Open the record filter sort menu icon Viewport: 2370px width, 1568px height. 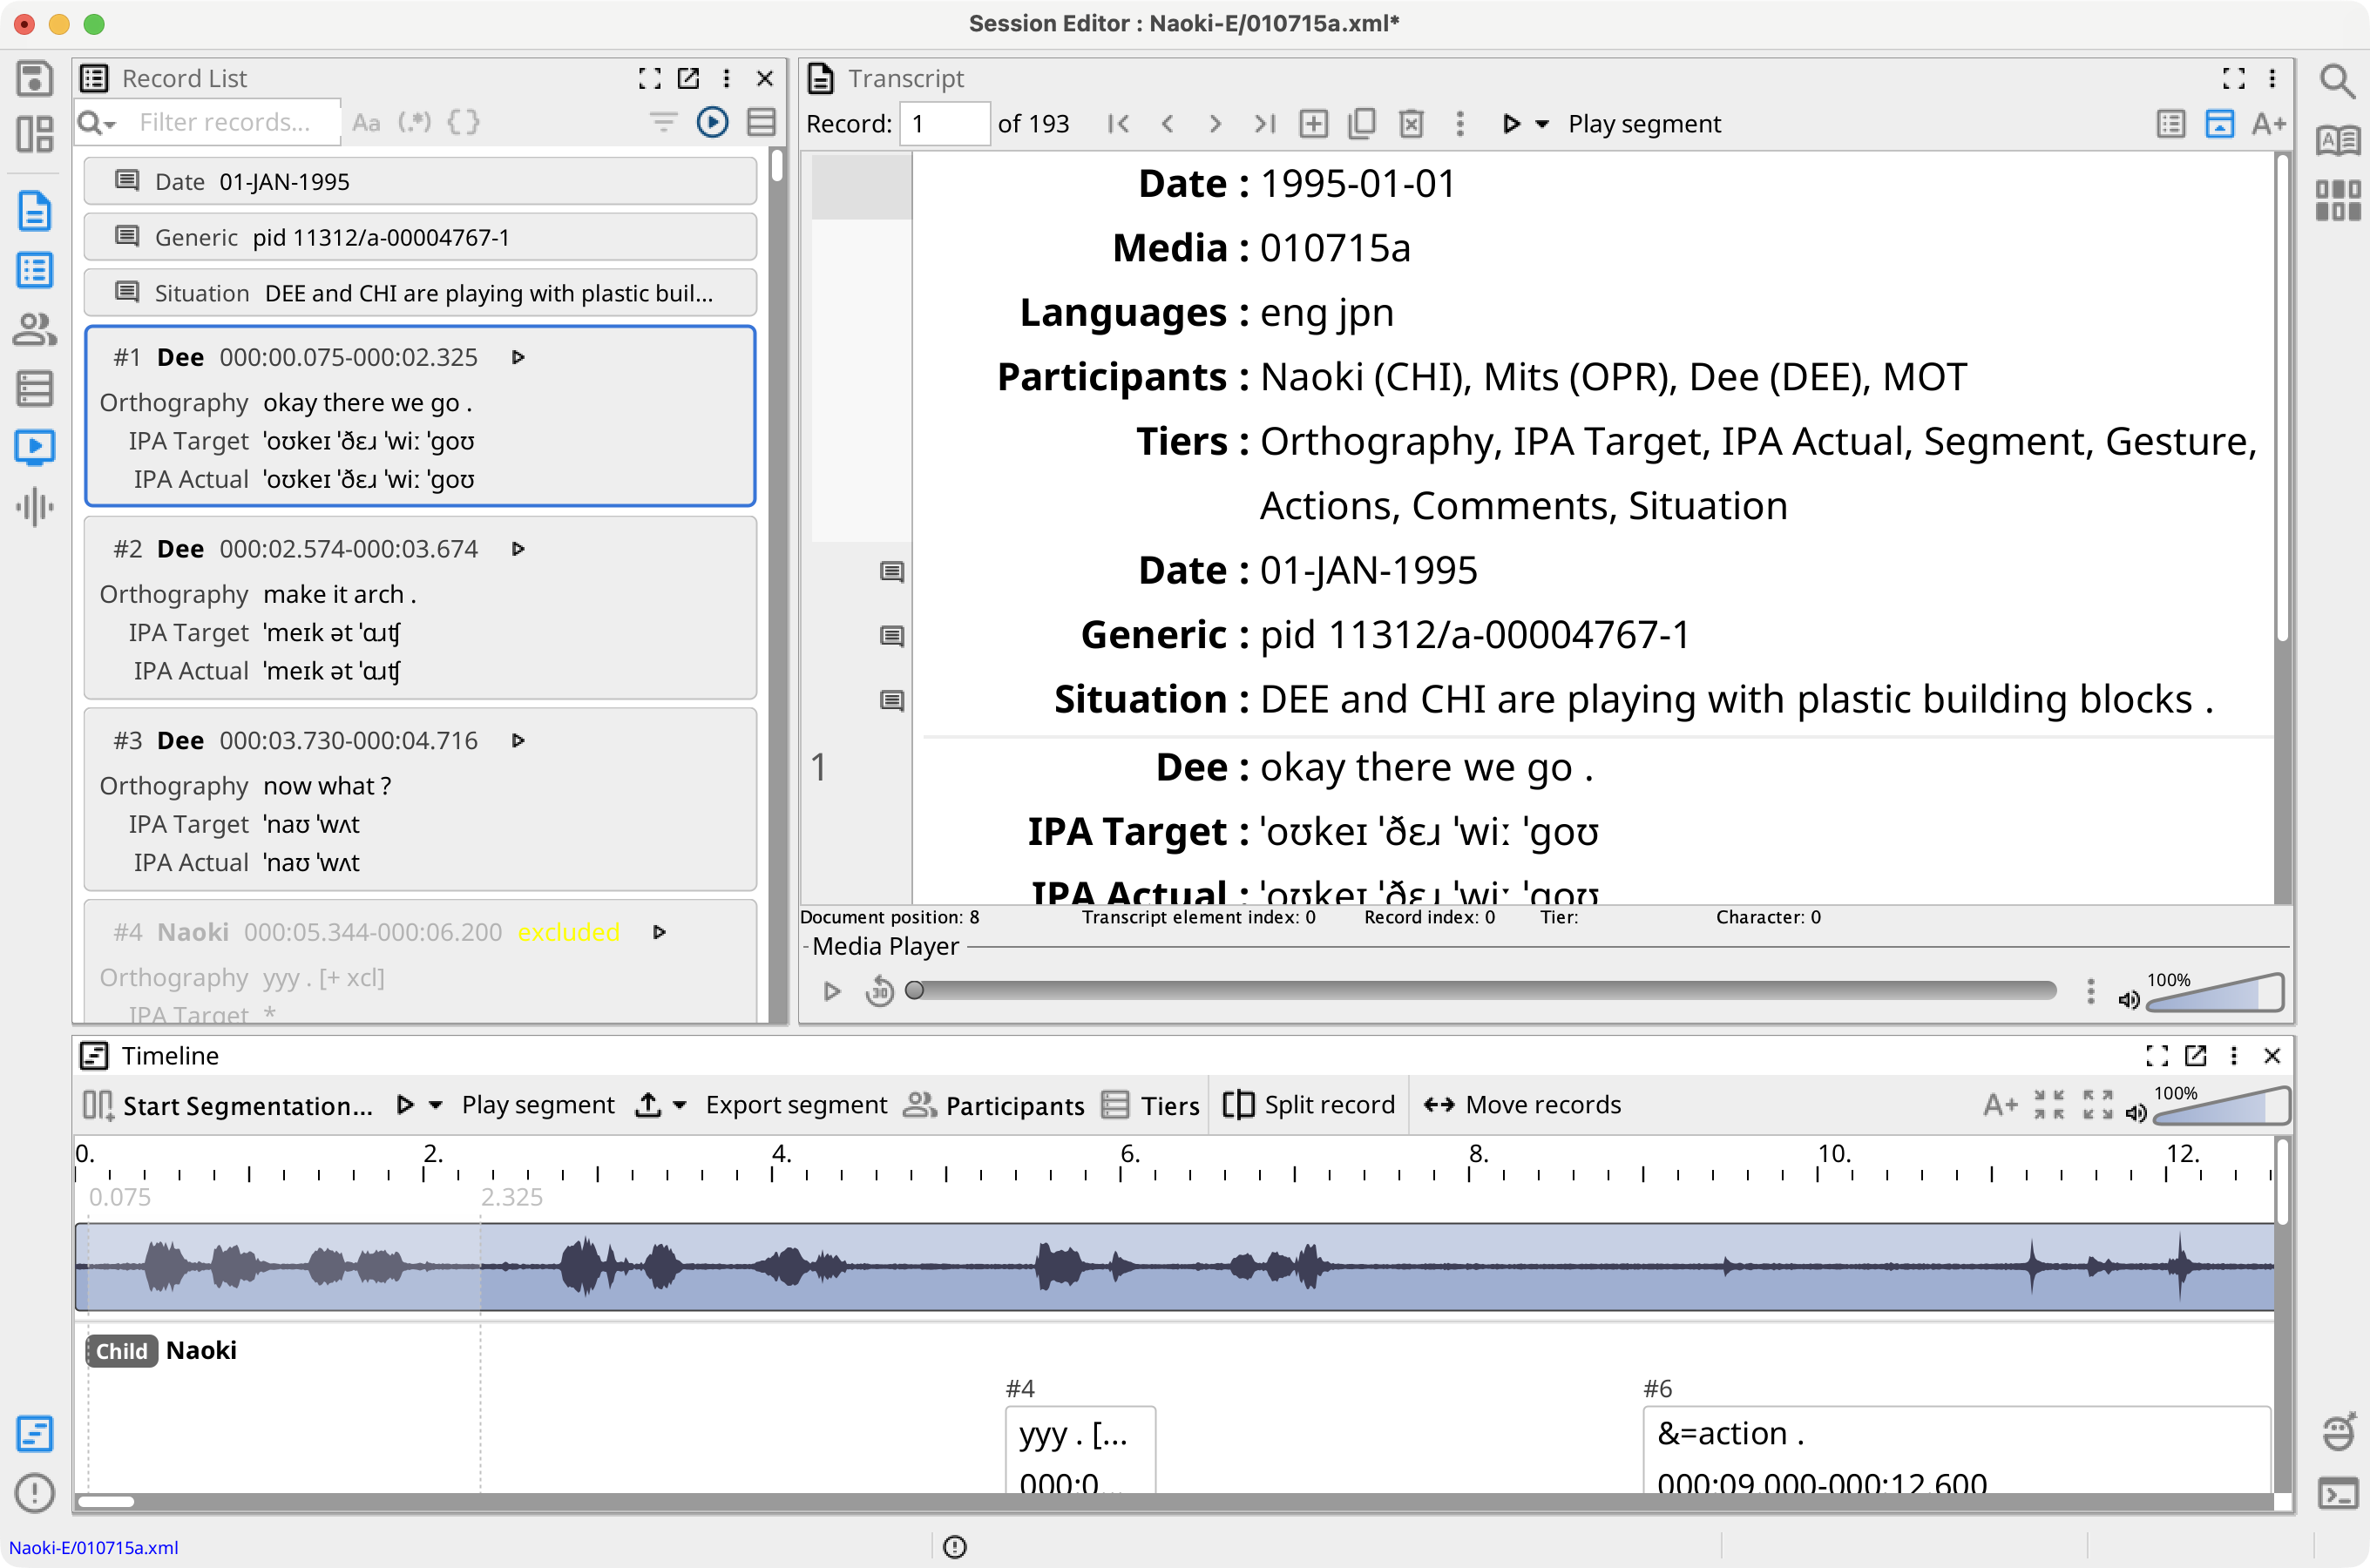[x=663, y=122]
